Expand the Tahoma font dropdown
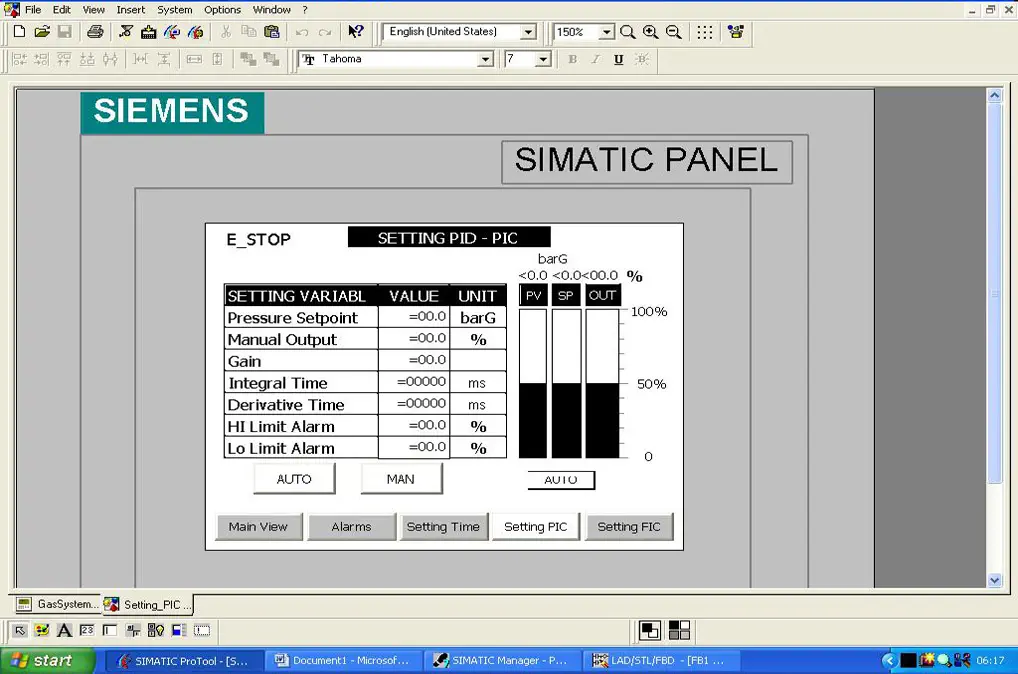The width and height of the screenshot is (1018, 674). tap(485, 59)
